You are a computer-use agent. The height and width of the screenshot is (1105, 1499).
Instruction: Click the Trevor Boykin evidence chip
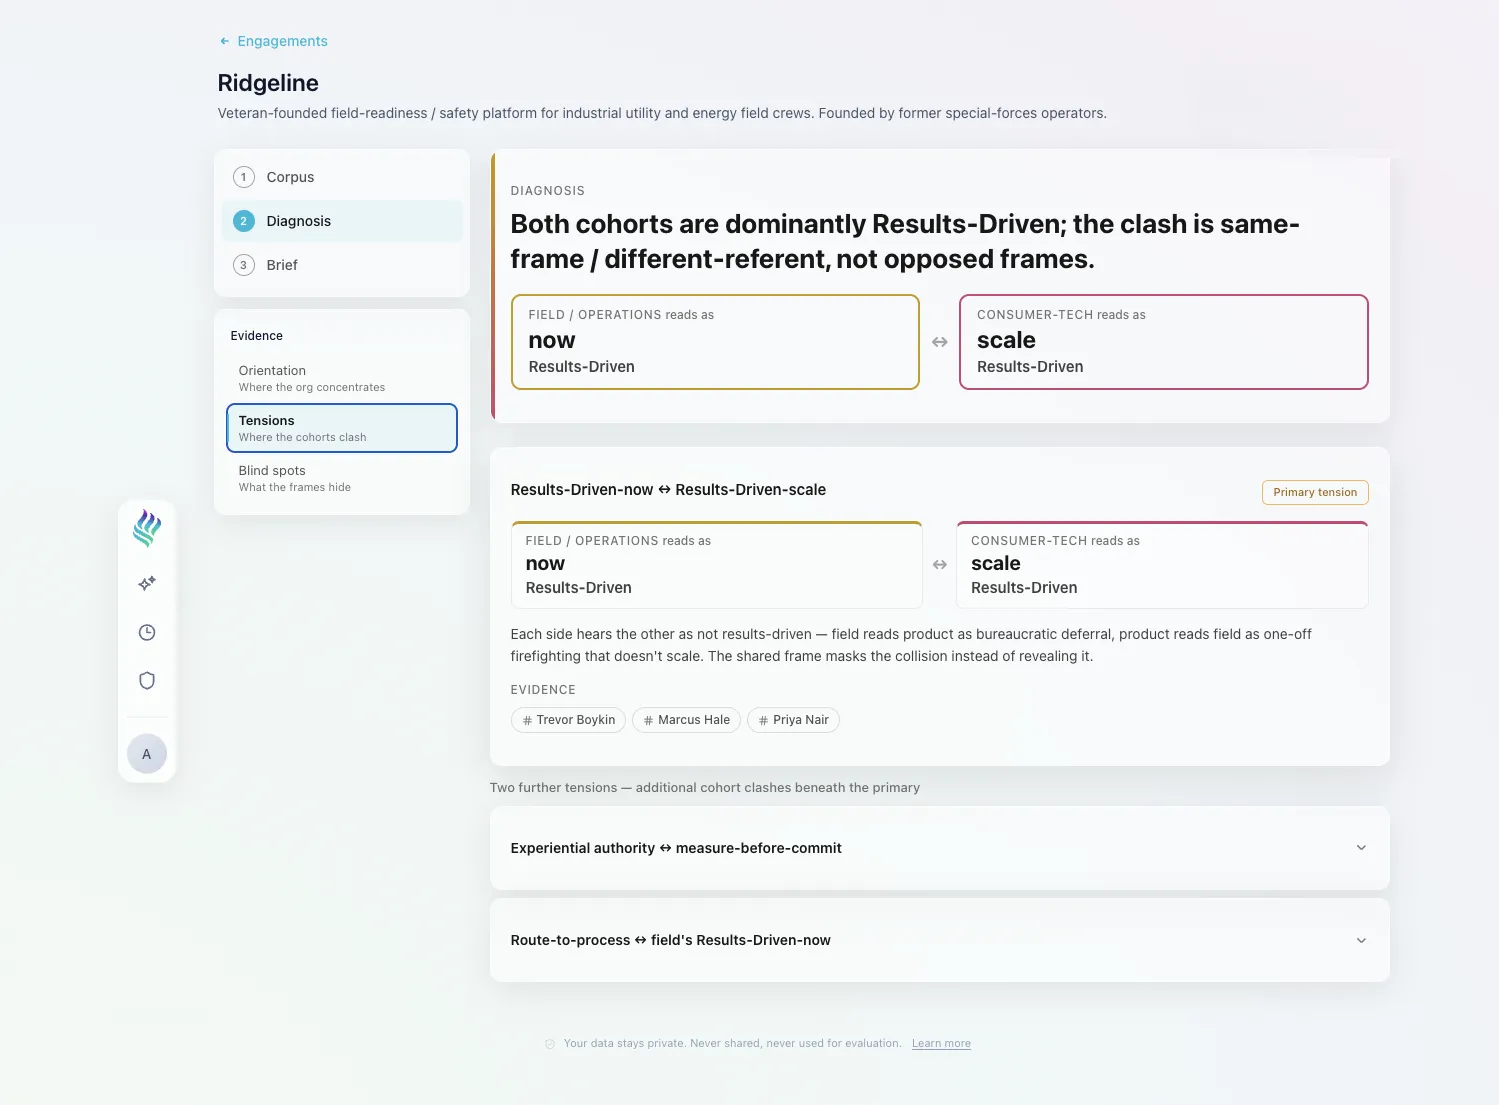point(568,720)
